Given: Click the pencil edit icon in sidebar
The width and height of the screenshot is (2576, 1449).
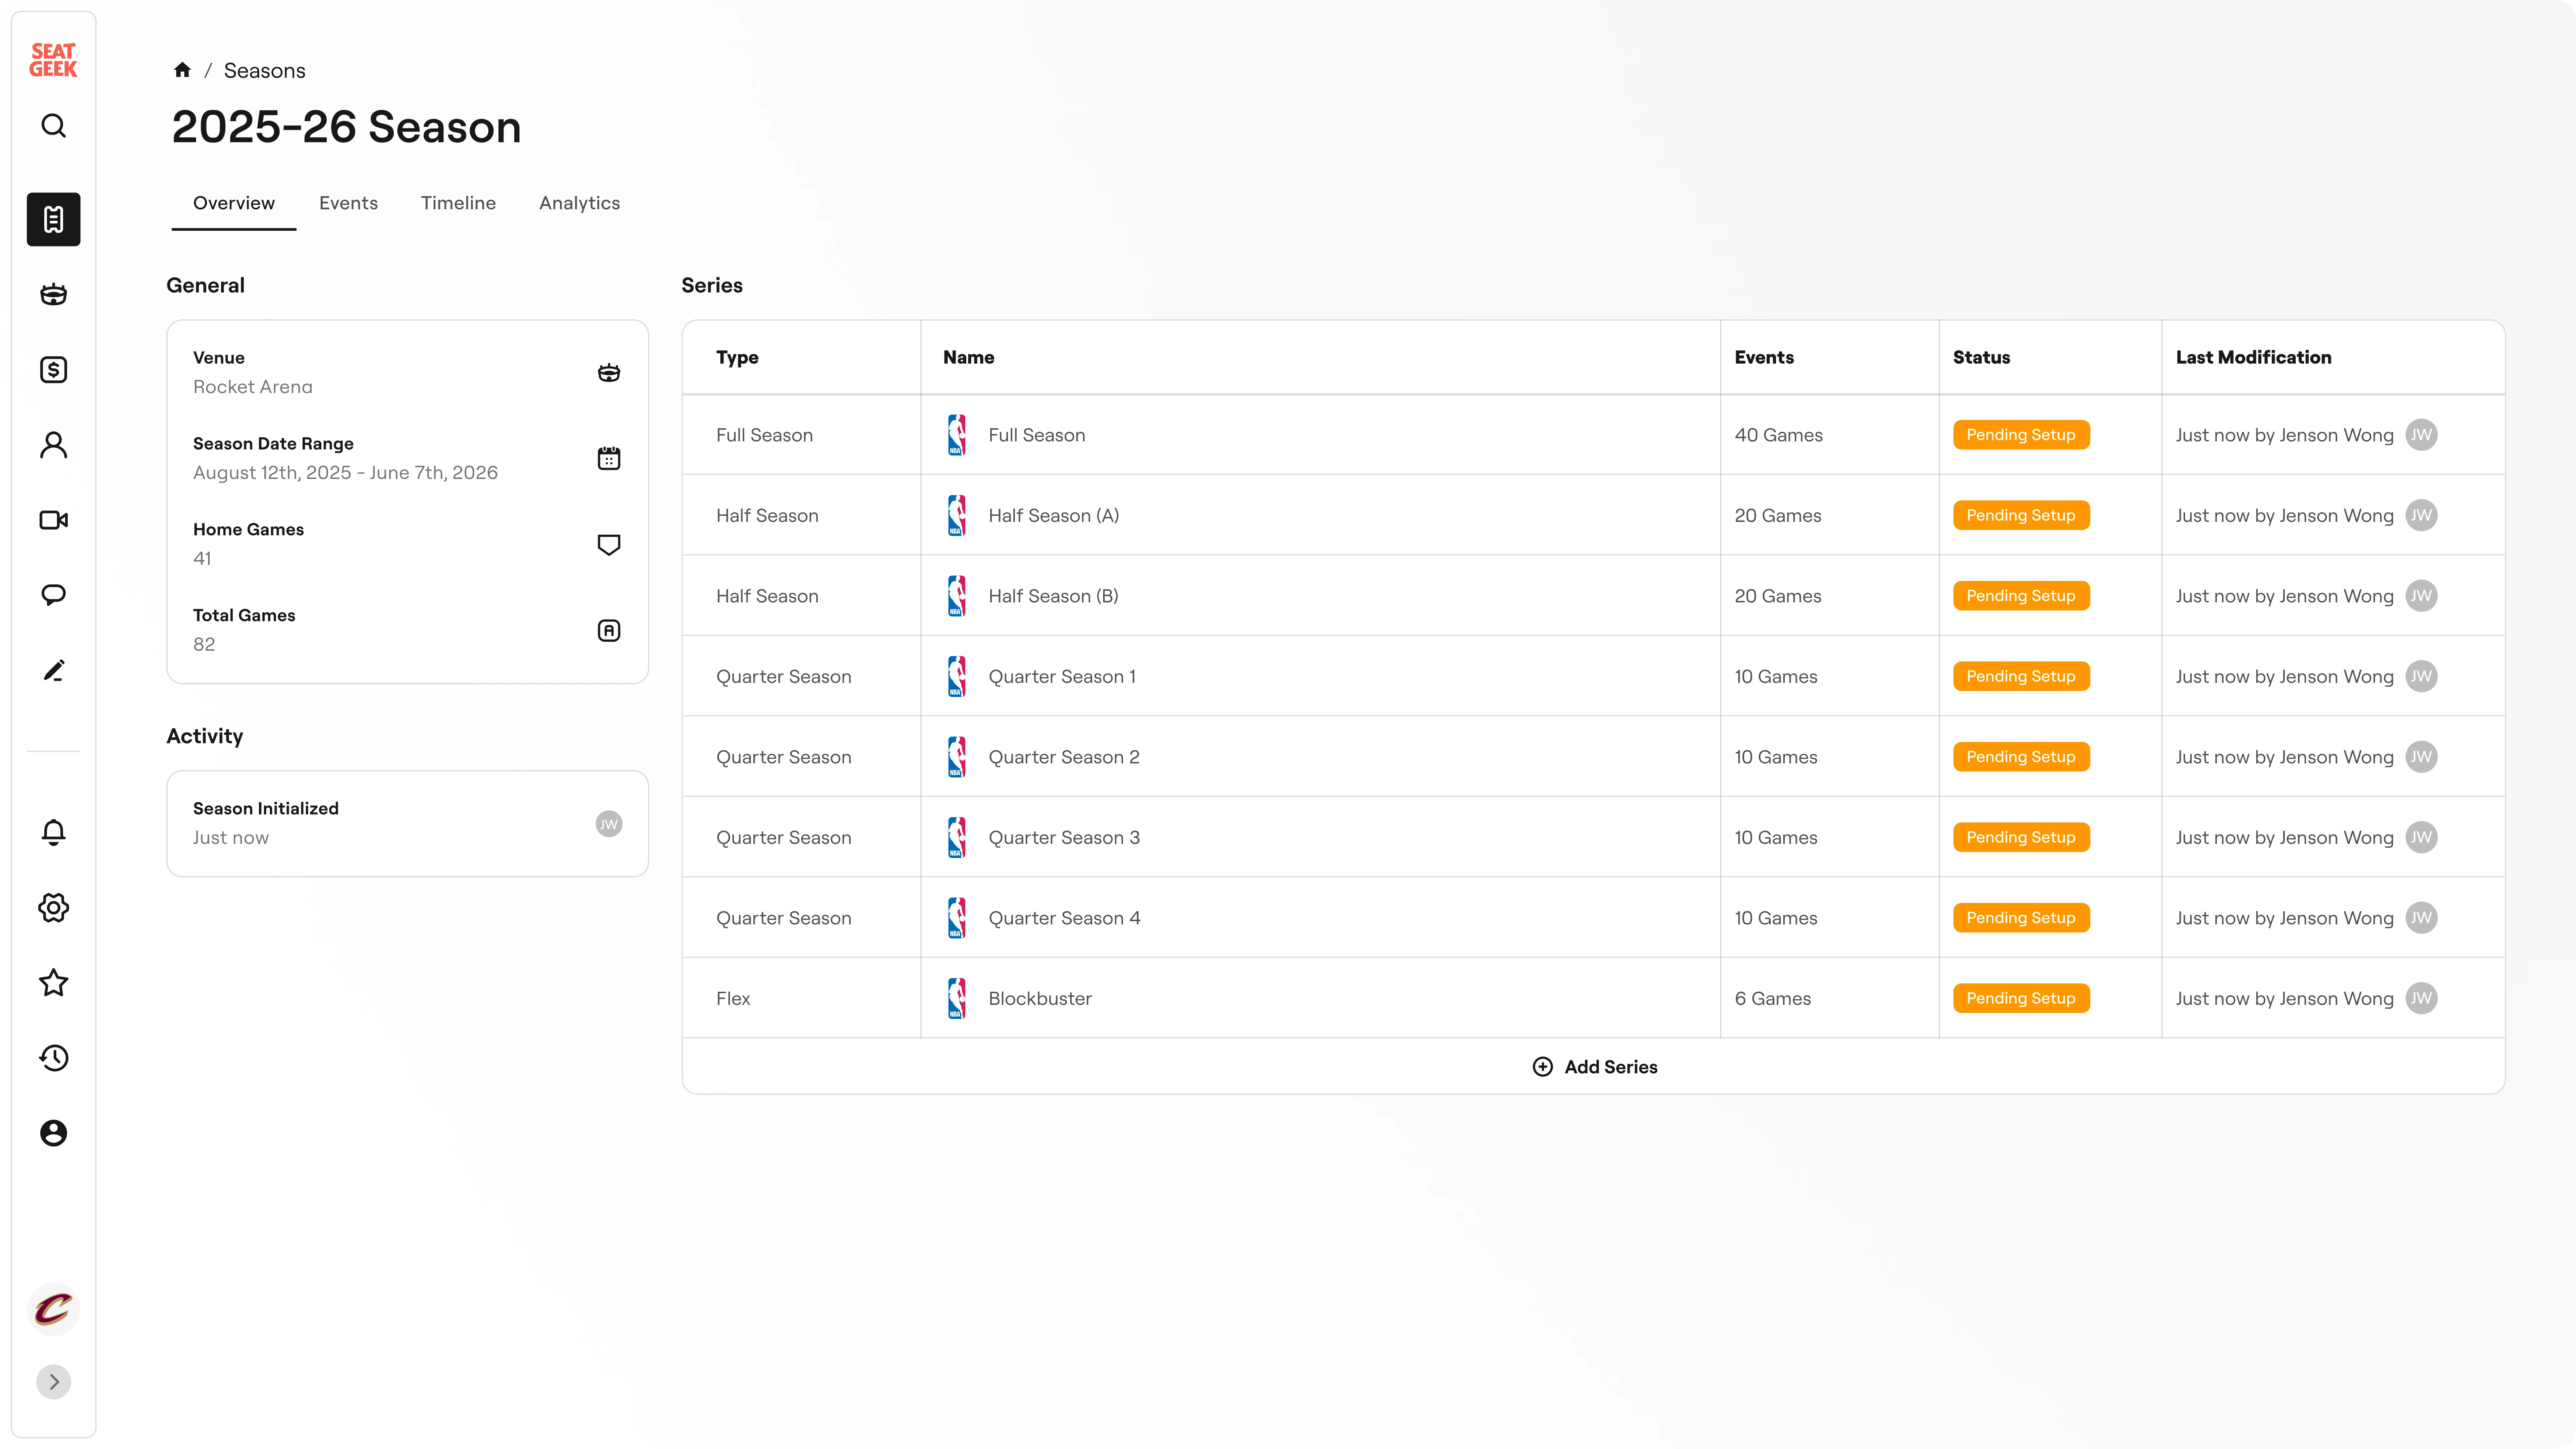Looking at the screenshot, I should click(53, 670).
